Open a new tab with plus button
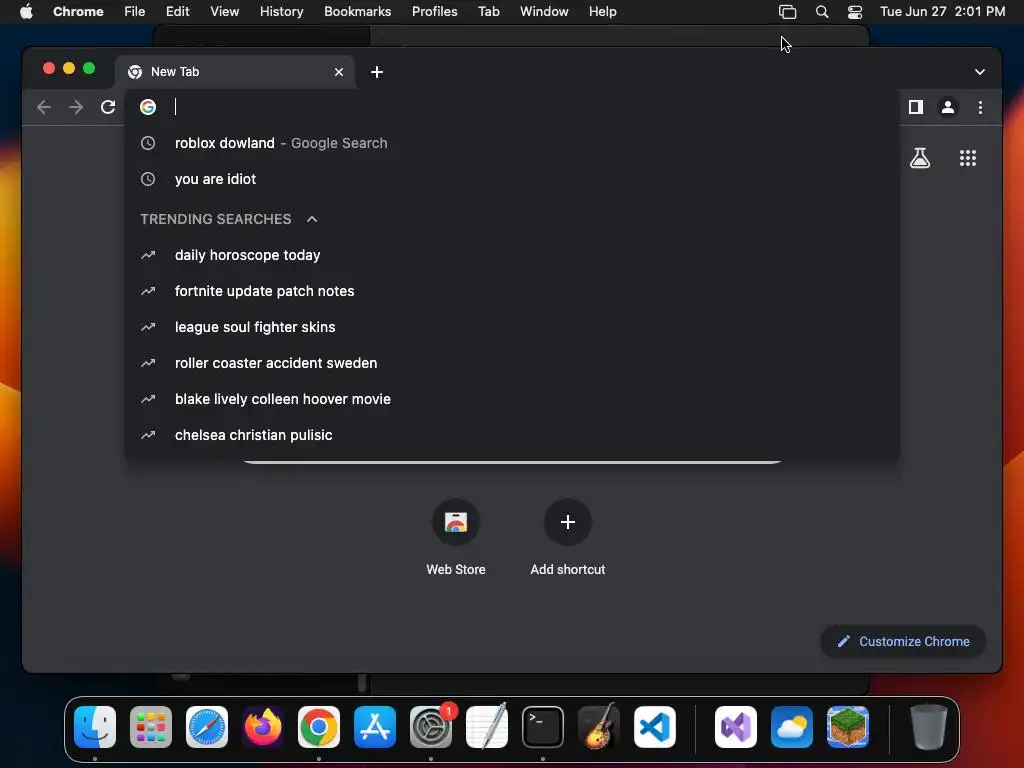The height and width of the screenshot is (768, 1024). 377,72
